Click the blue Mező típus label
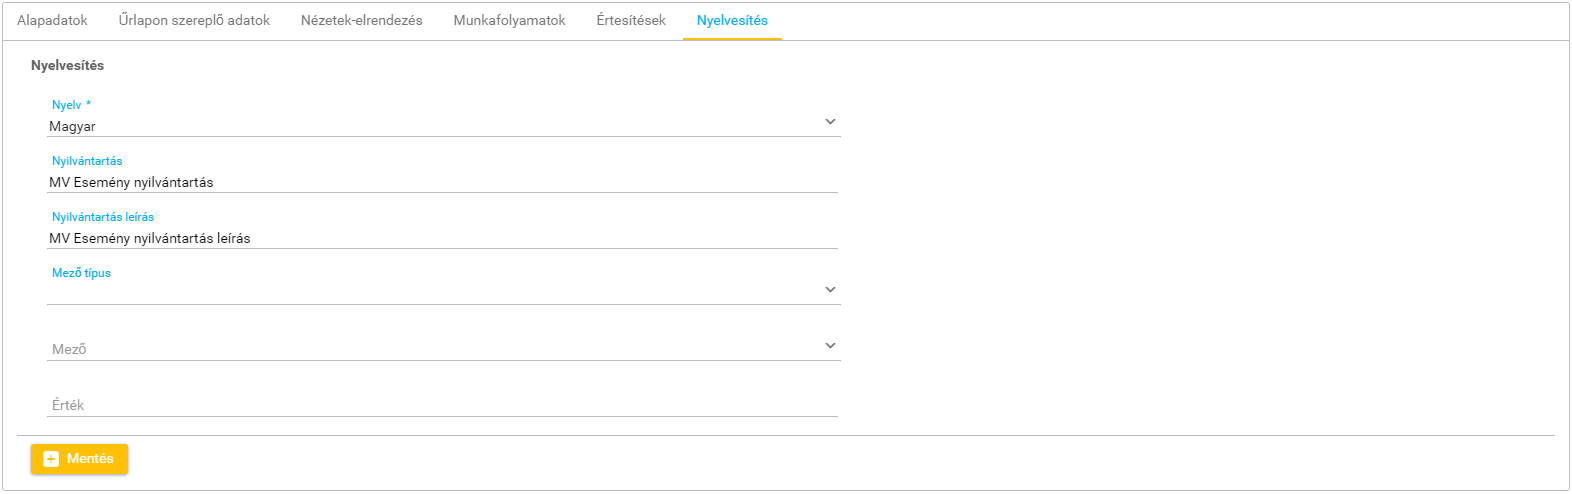The height and width of the screenshot is (494, 1572). click(x=81, y=273)
